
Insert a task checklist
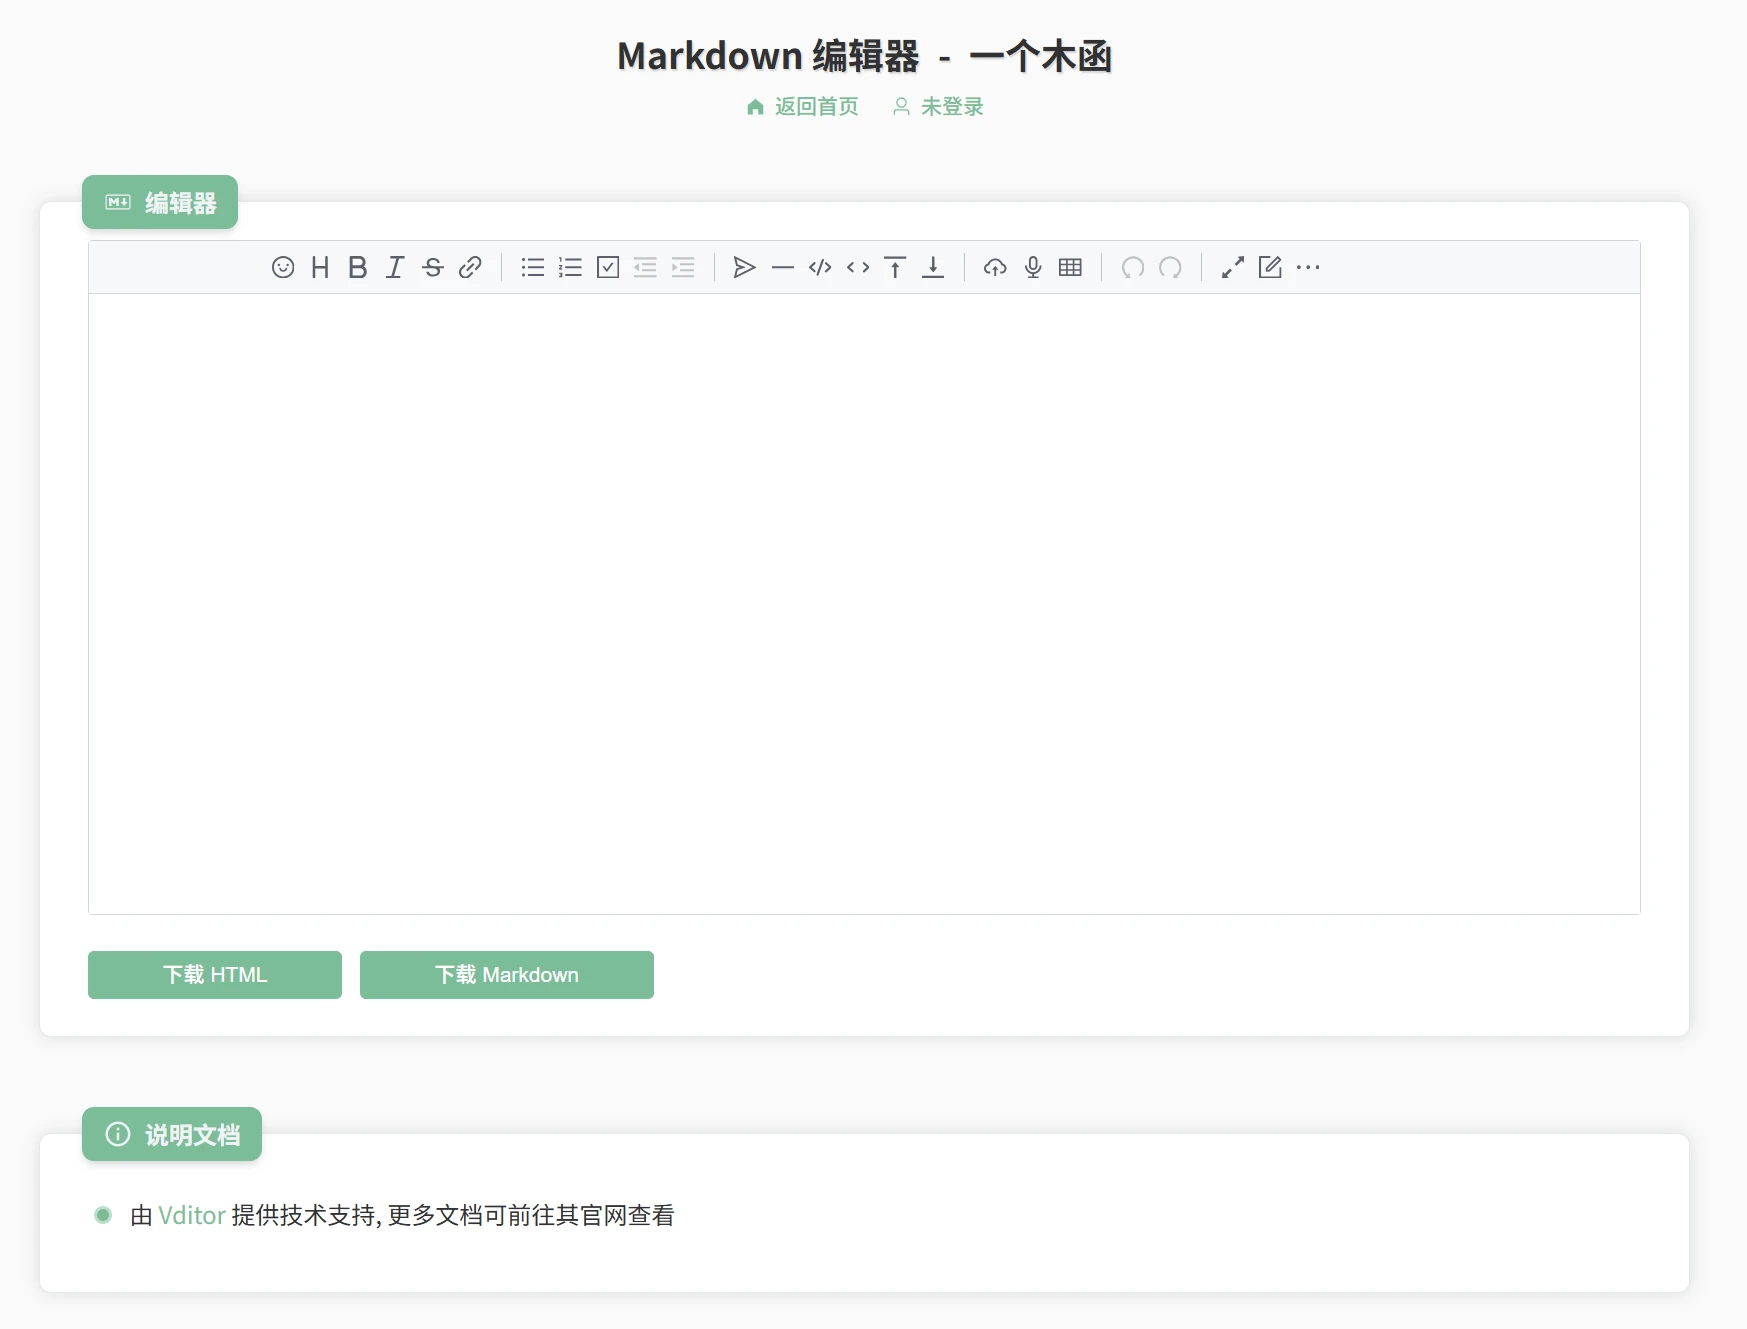click(x=608, y=267)
